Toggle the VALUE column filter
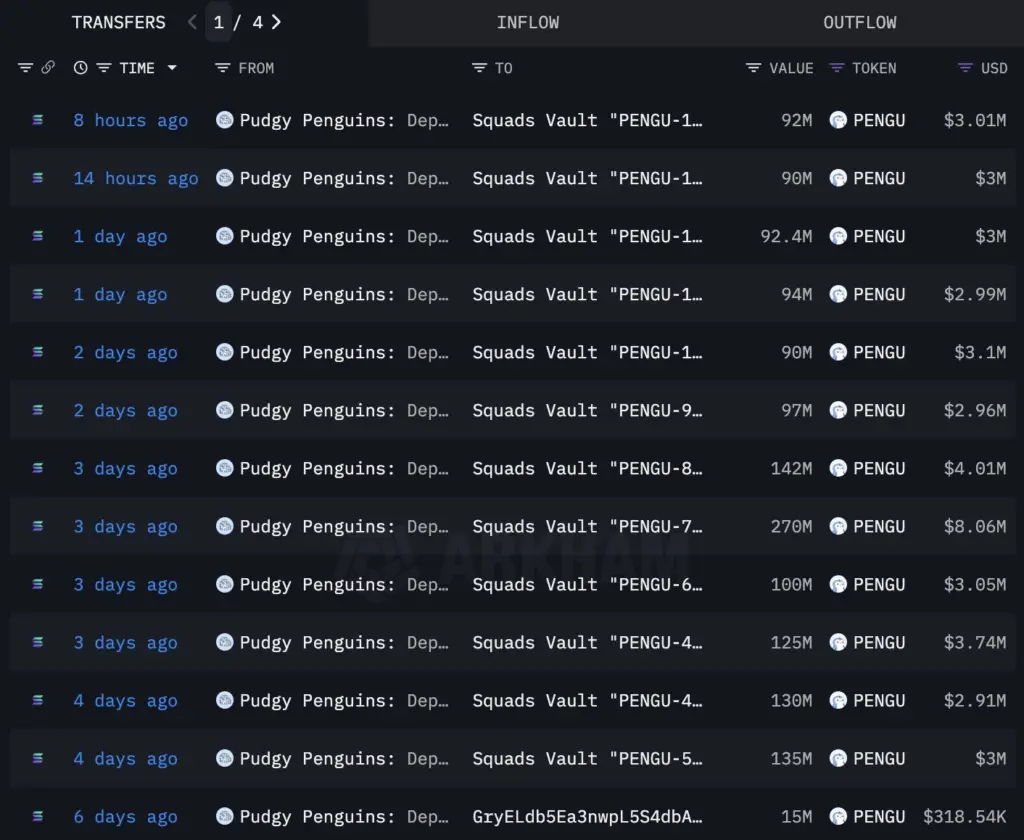 (752, 68)
